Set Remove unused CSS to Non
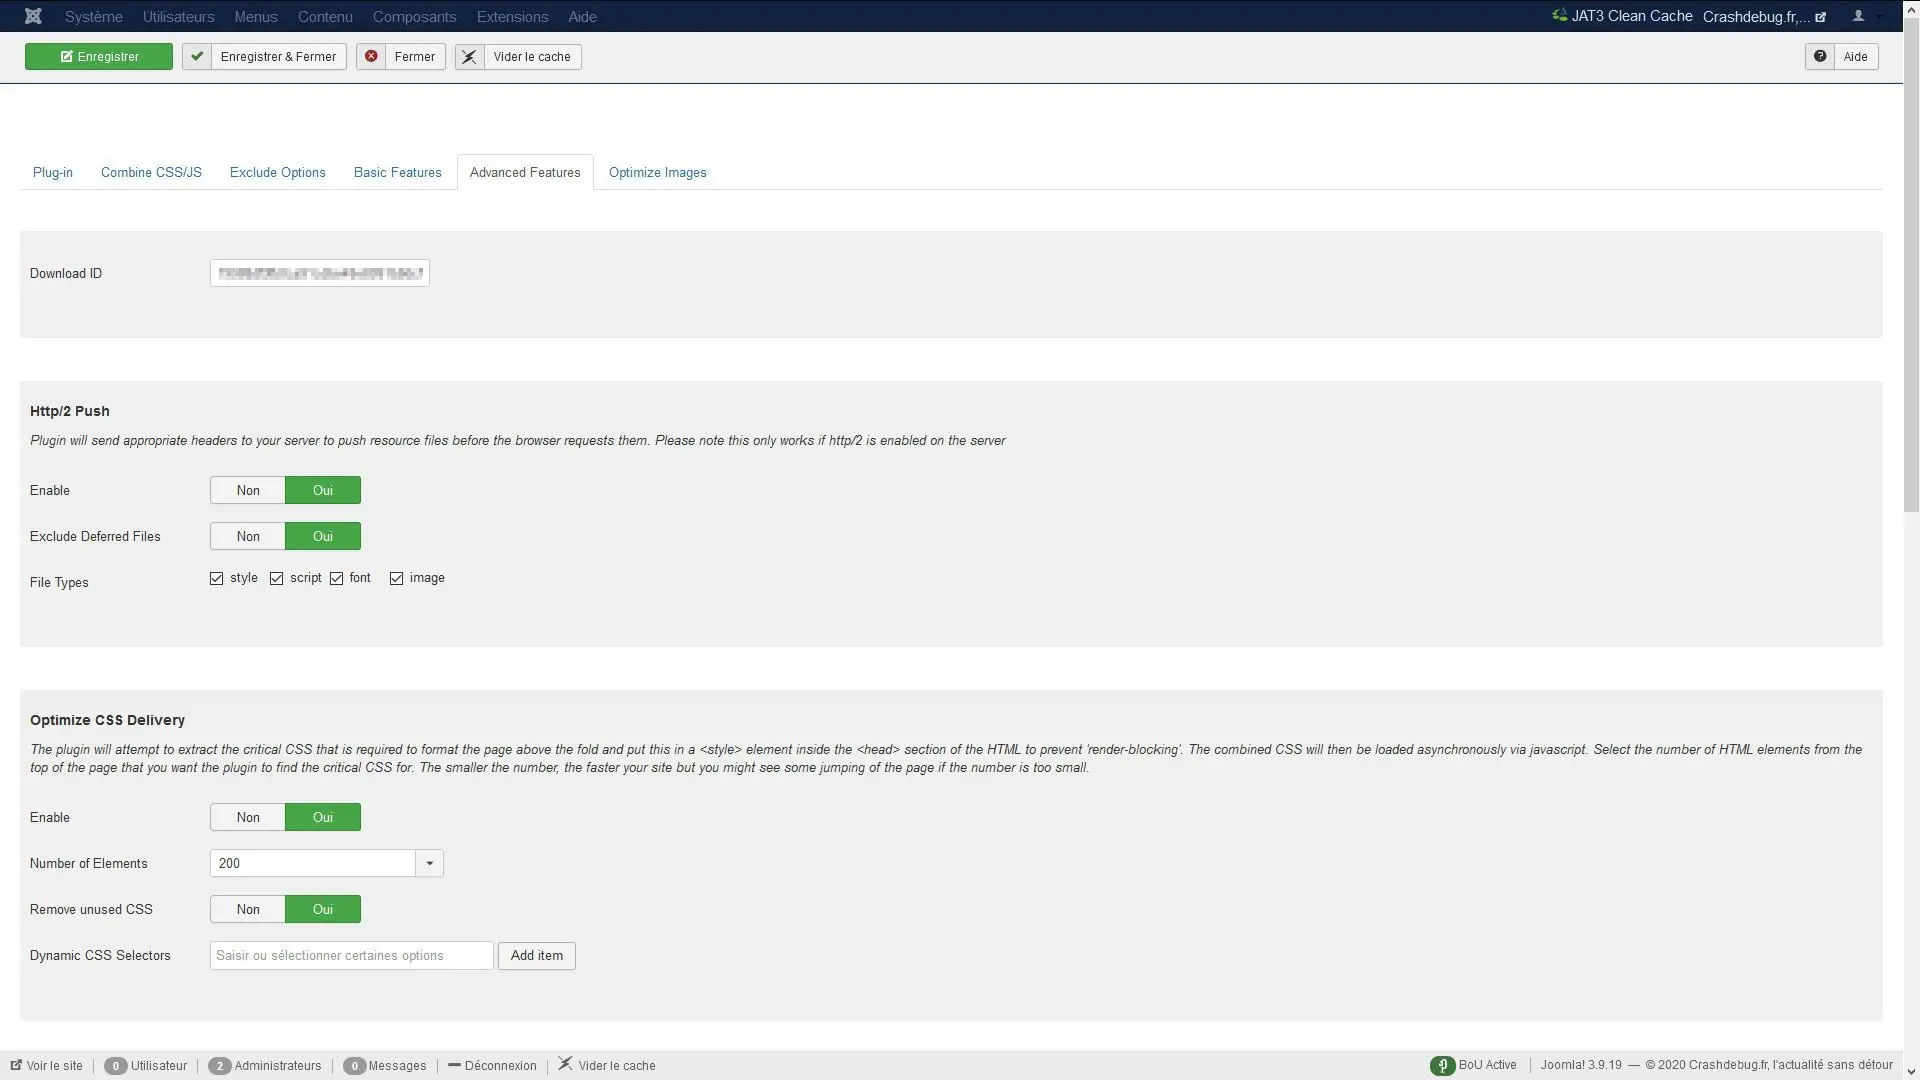The height and width of the screenshot is (1080, 1920). [248, 909]
